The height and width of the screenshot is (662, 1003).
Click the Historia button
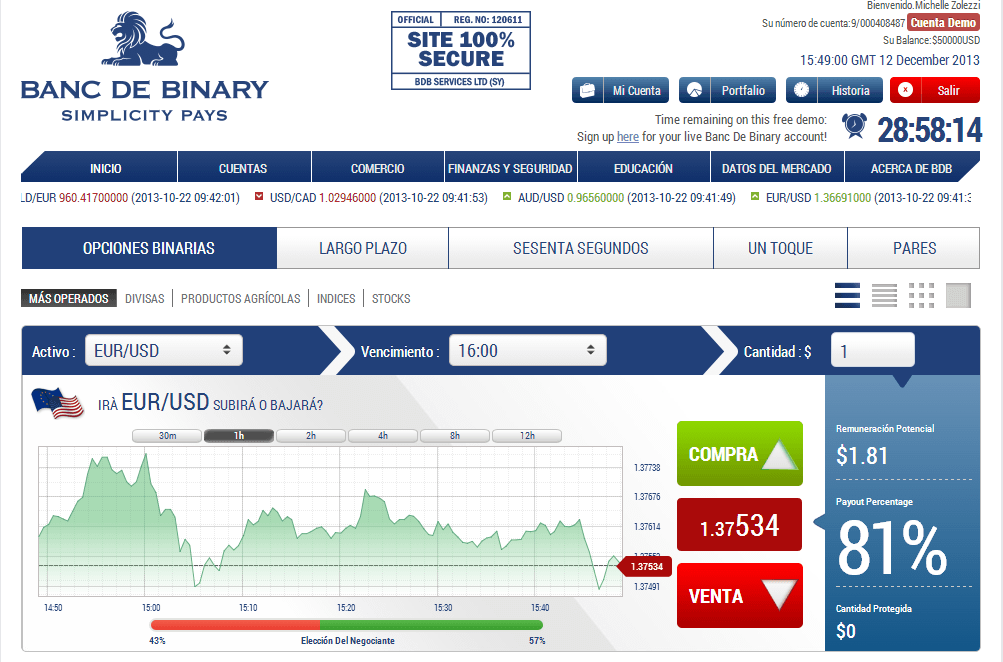834,90
